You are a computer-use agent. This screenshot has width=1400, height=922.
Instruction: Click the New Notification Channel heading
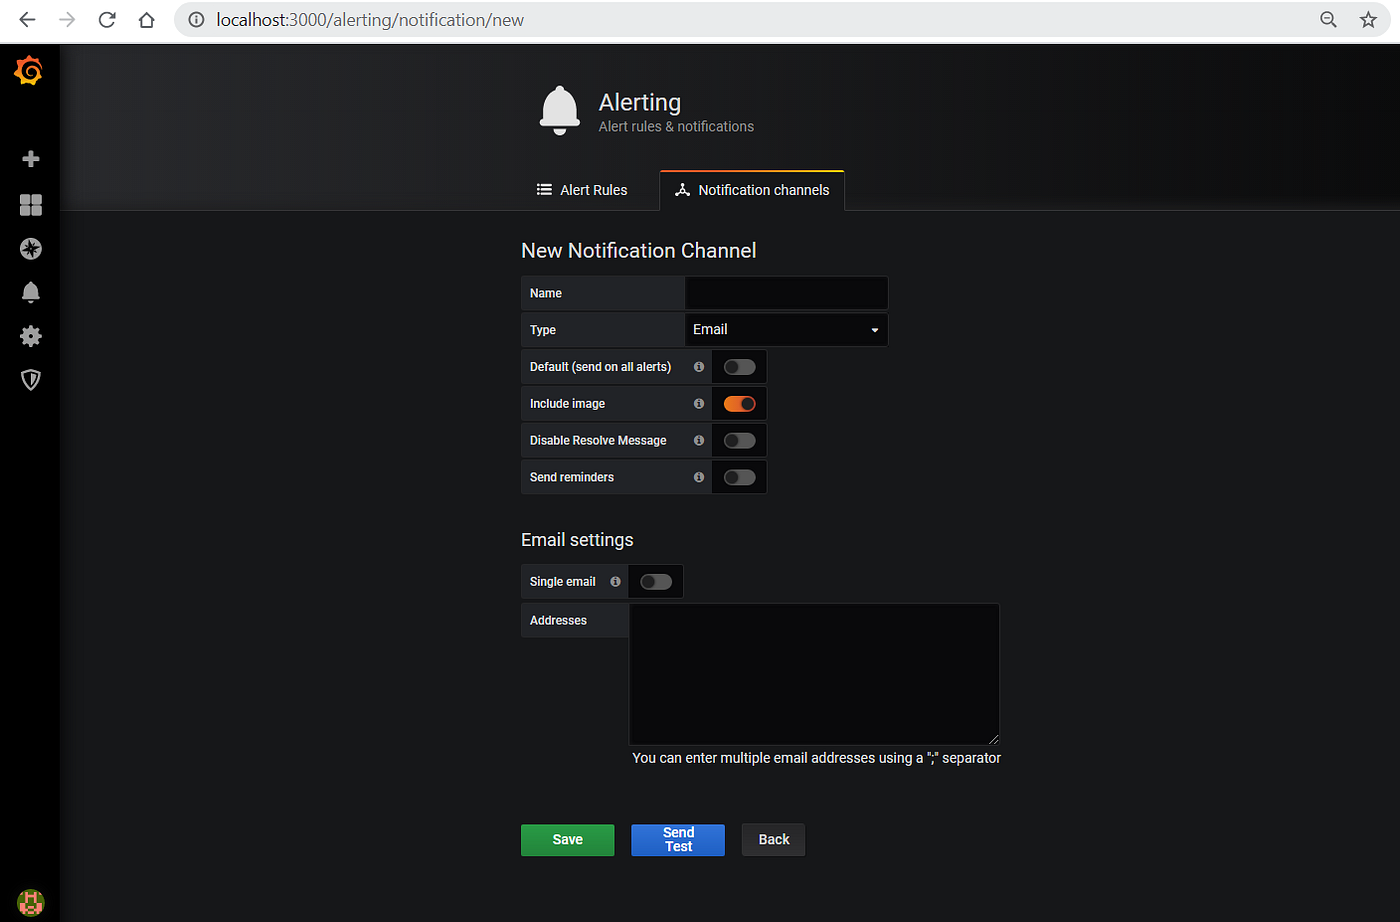(639, 251)
